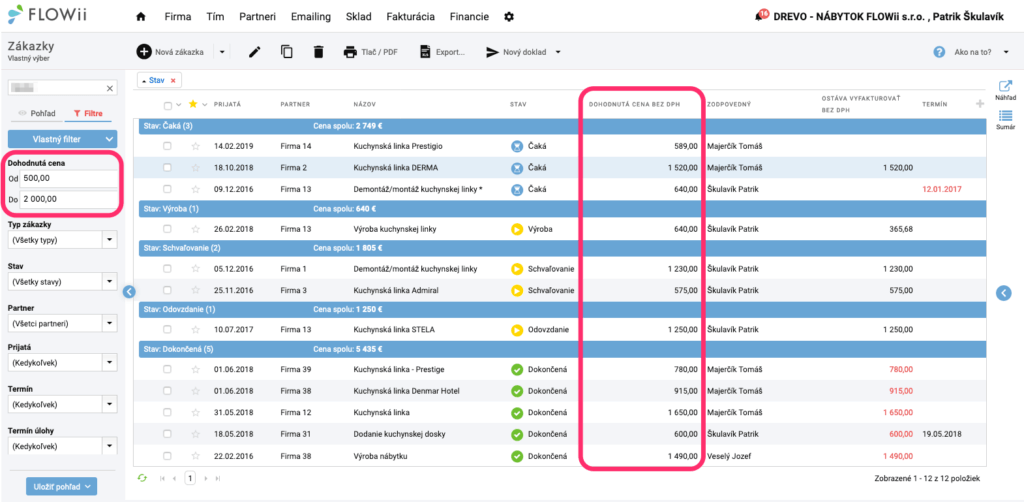Click the Export... toolbar button

[x=442, y=52]
